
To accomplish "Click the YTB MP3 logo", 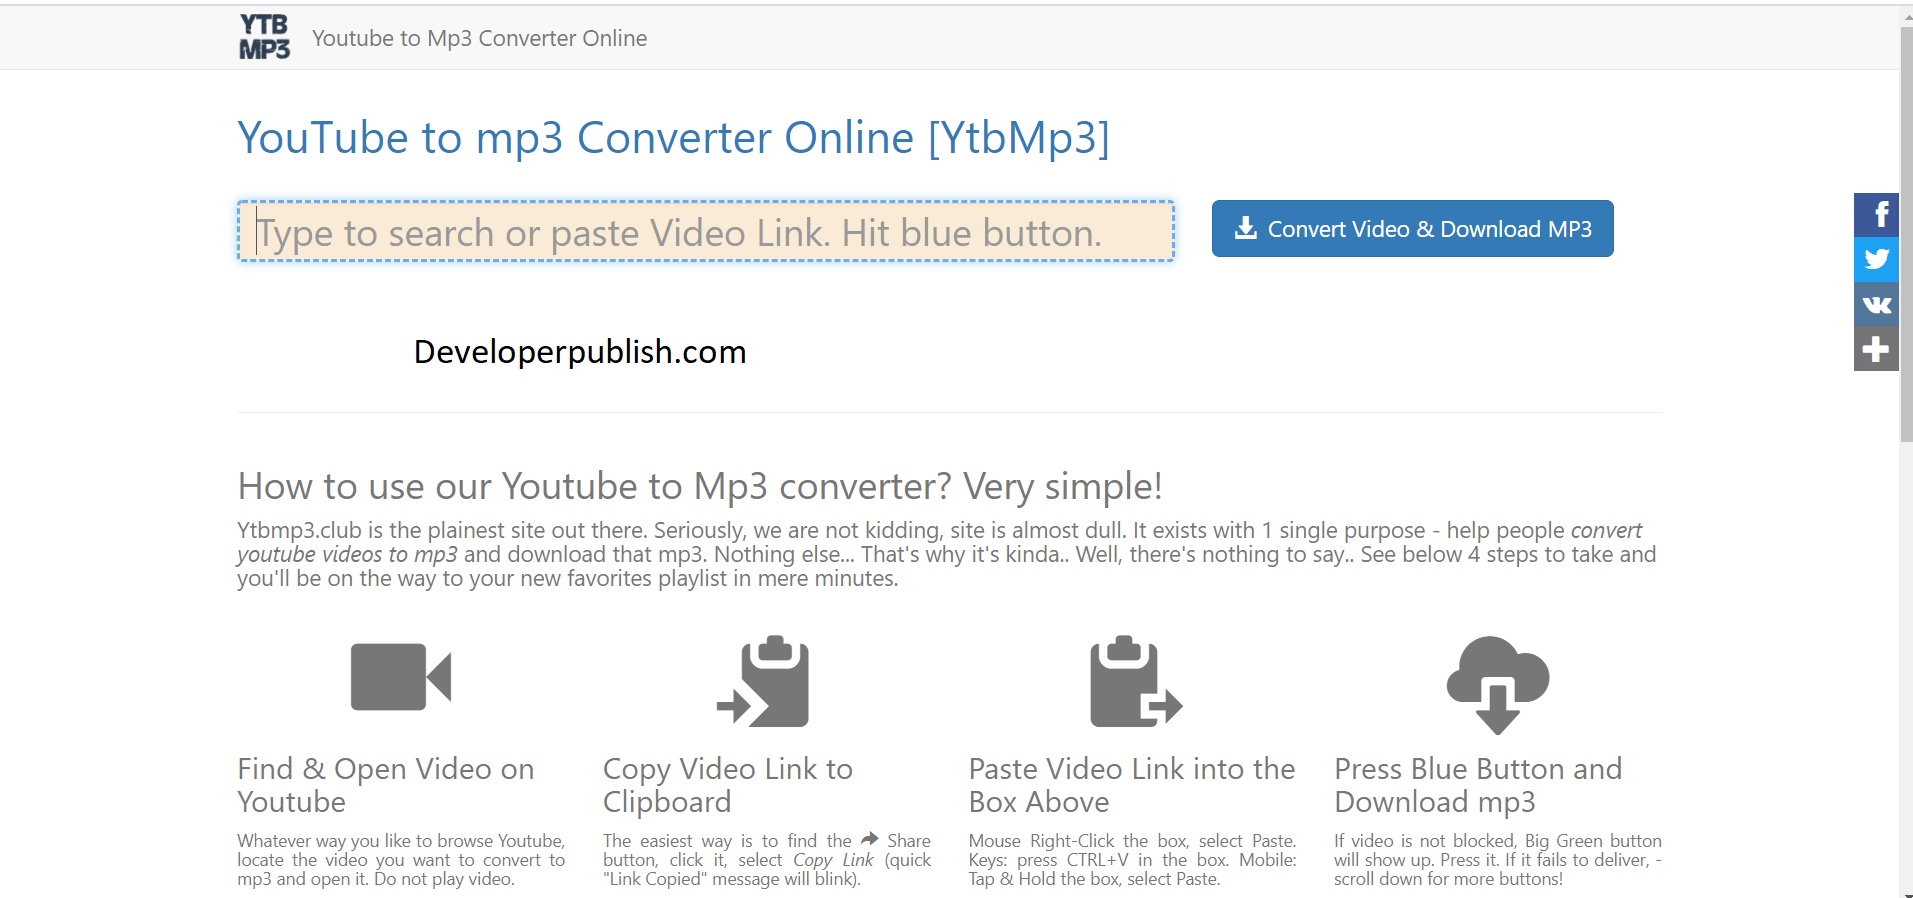I will click(x=264, y=37).
